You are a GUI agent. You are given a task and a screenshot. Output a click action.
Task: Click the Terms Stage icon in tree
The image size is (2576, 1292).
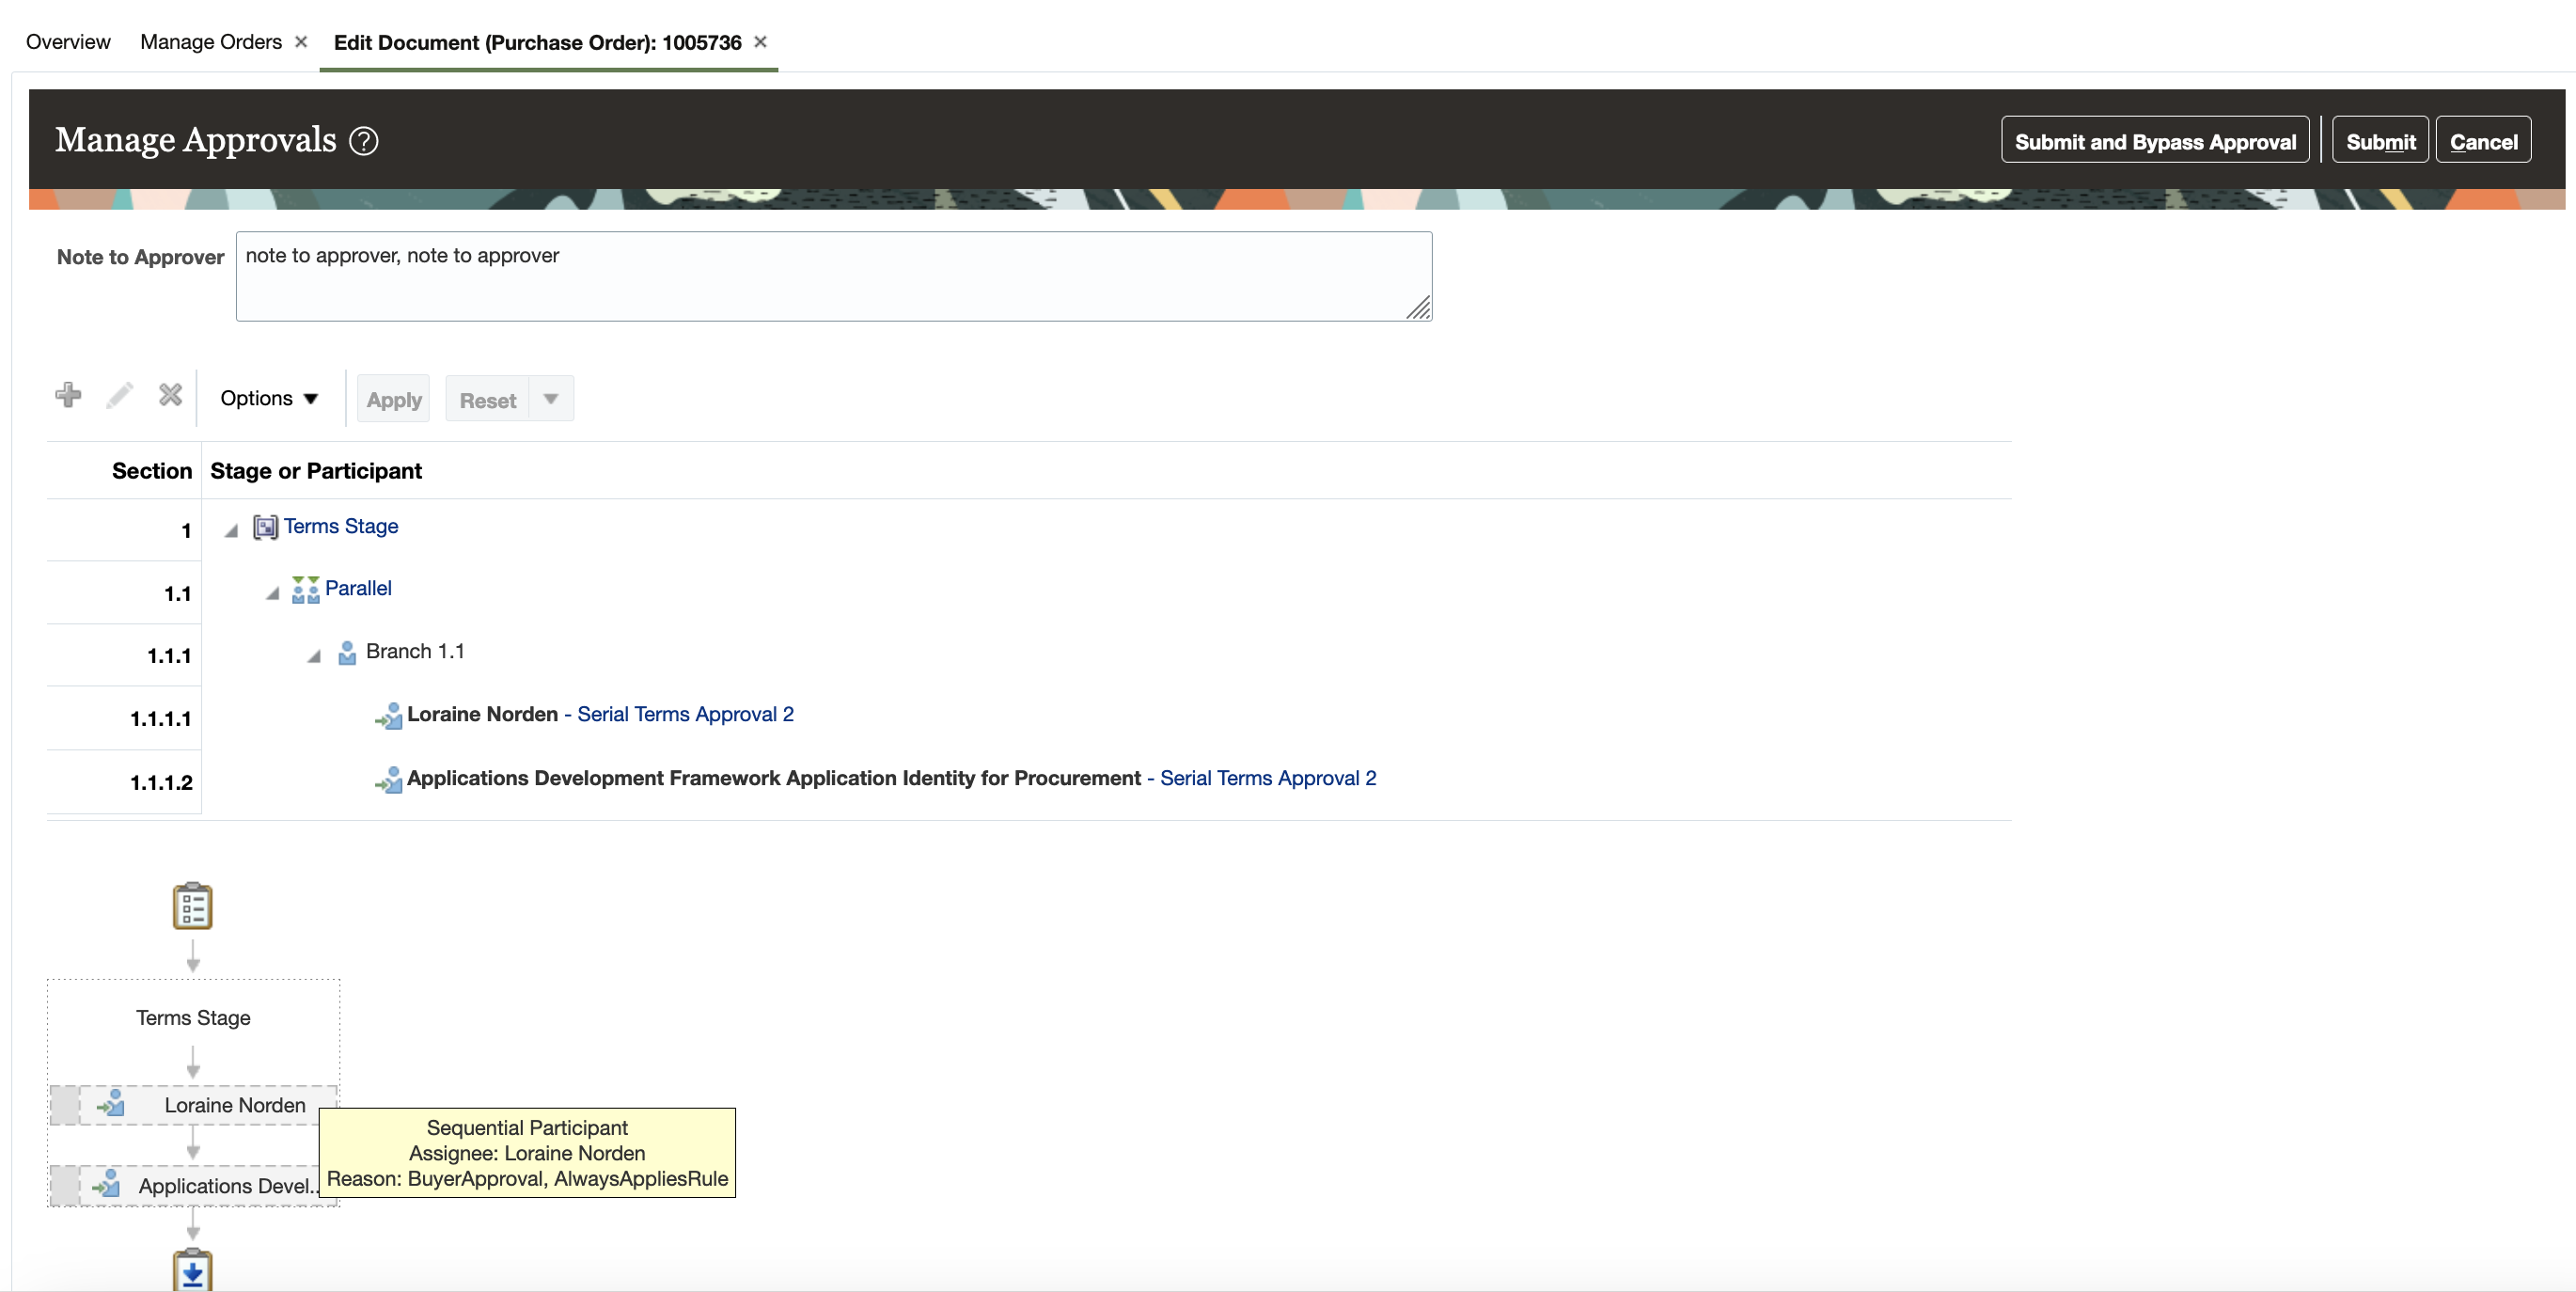click(x=265, y=527)
